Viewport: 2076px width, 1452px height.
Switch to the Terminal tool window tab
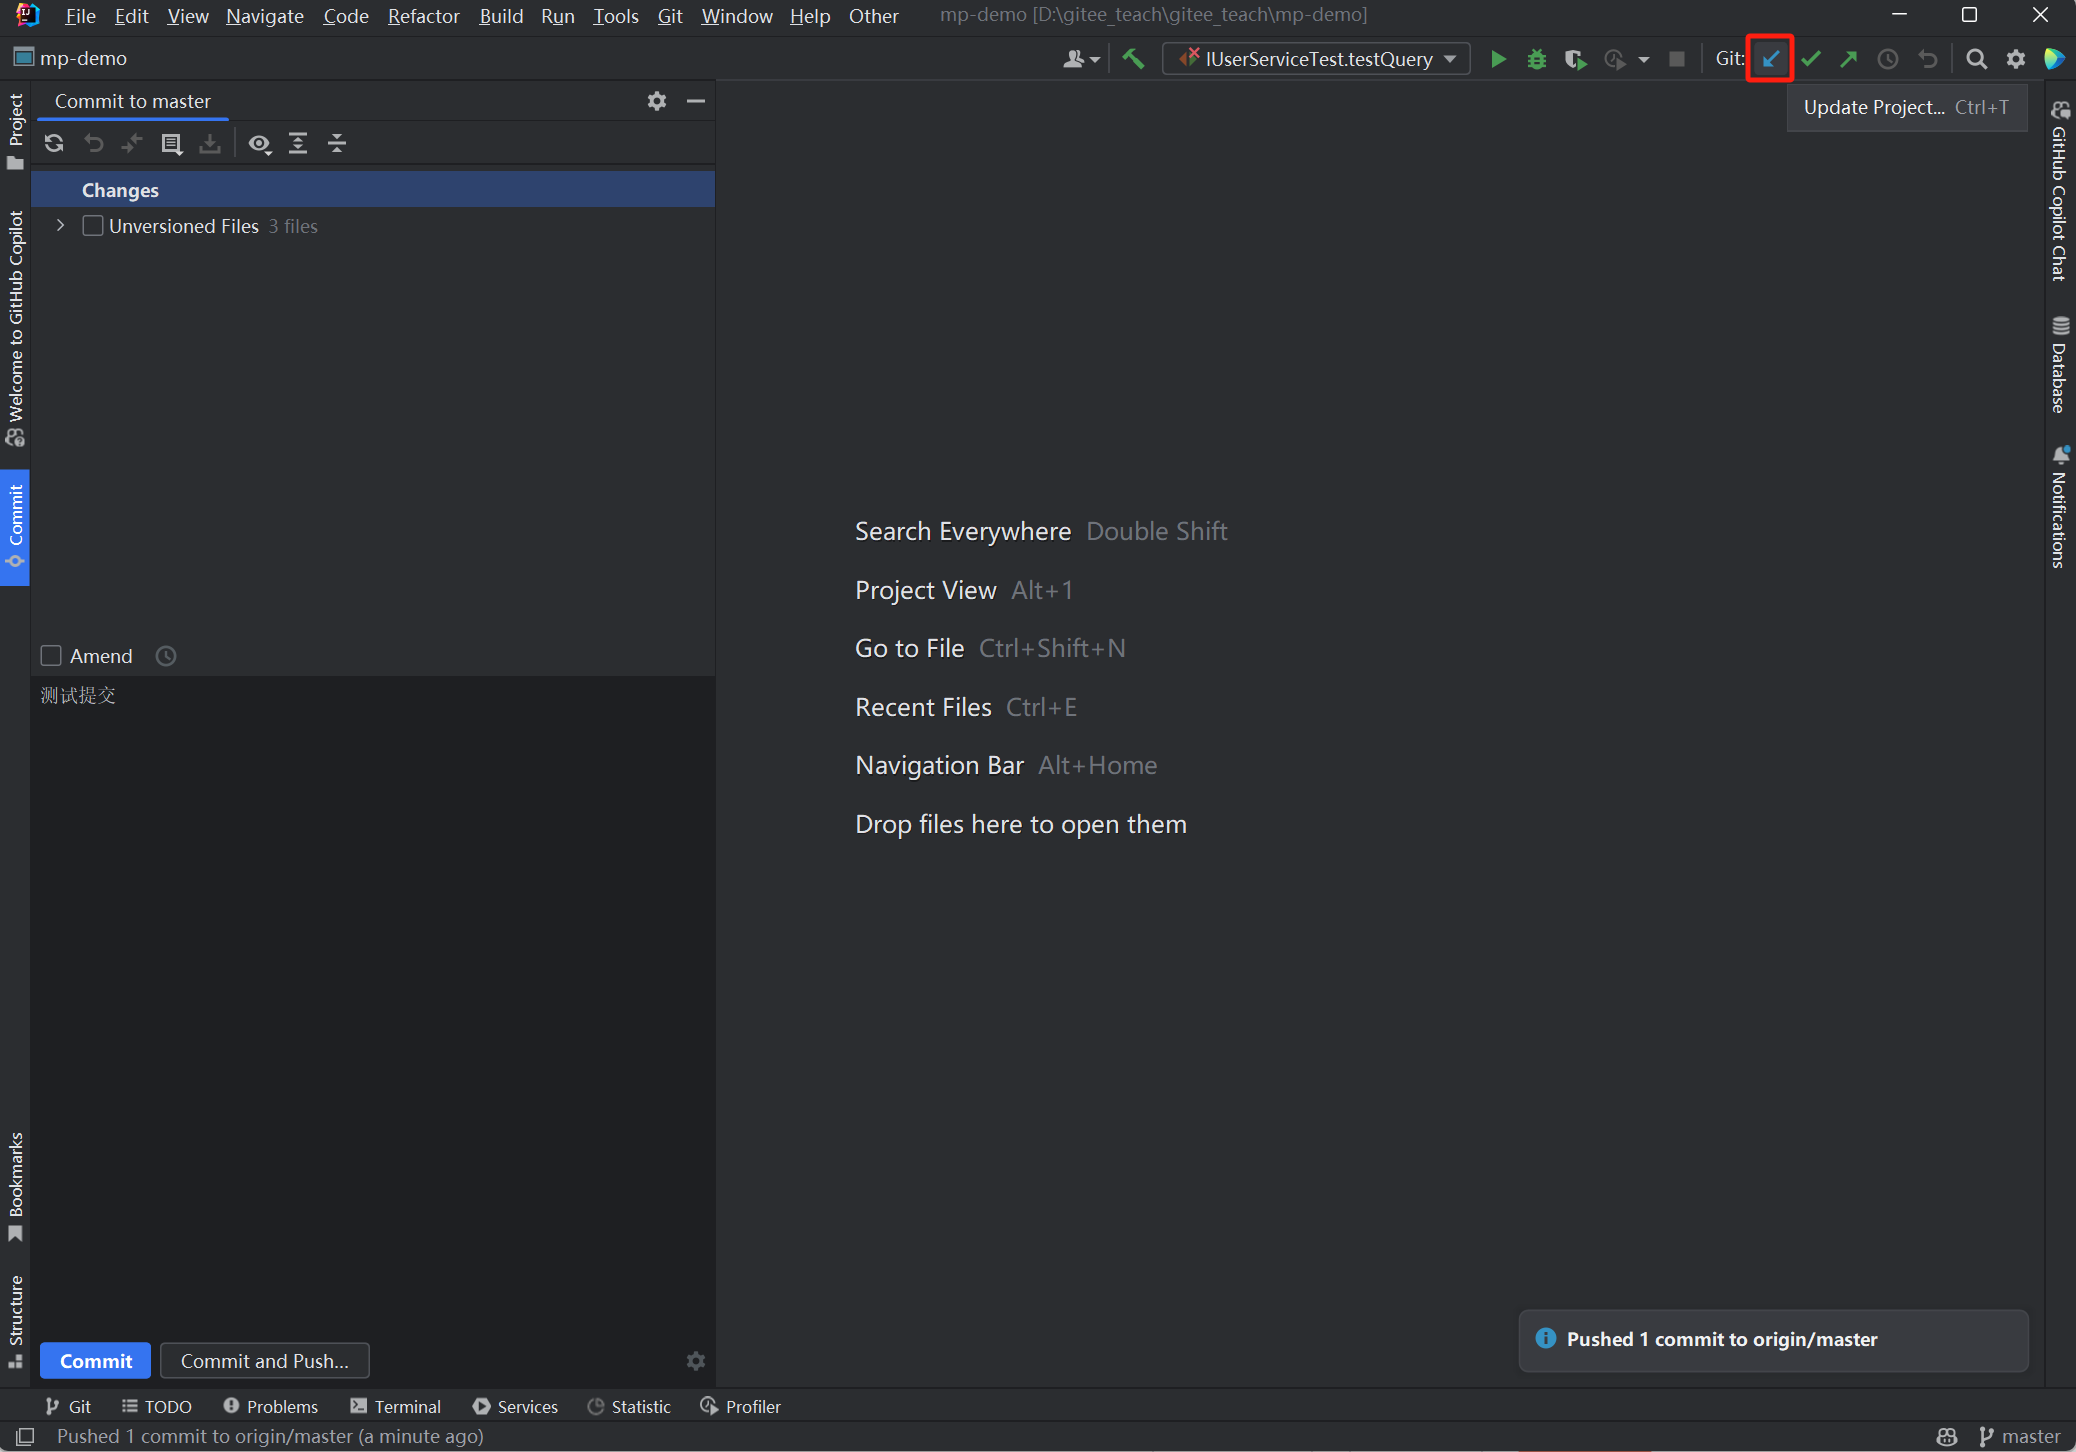pos(396,1406)
